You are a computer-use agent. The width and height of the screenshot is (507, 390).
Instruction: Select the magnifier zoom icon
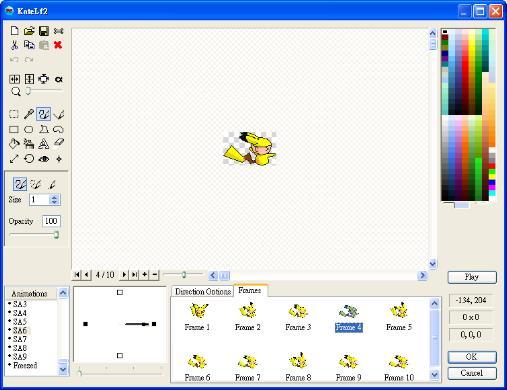tap(15, 91)
